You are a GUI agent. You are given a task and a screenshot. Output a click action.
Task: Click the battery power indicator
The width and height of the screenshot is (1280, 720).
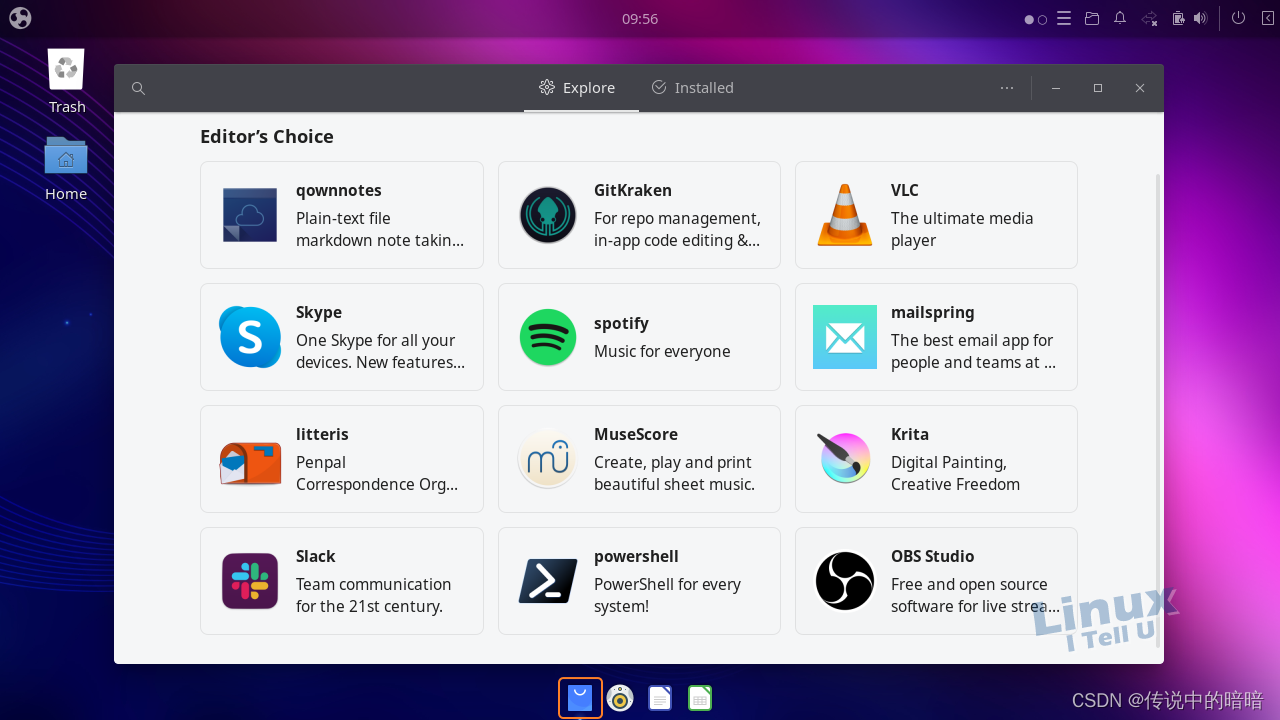1178,18
